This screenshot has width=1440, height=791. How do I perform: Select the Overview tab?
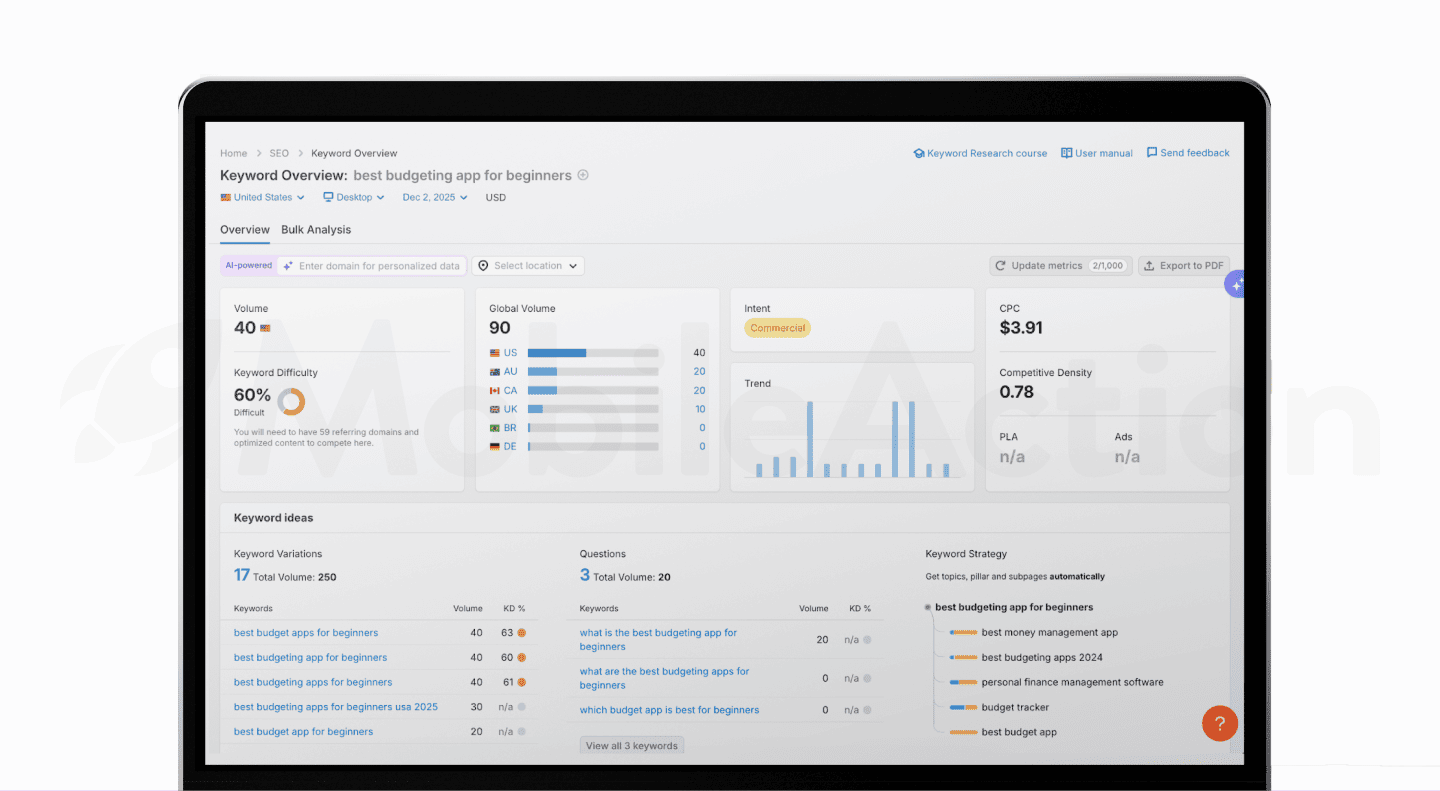point(245,230)
